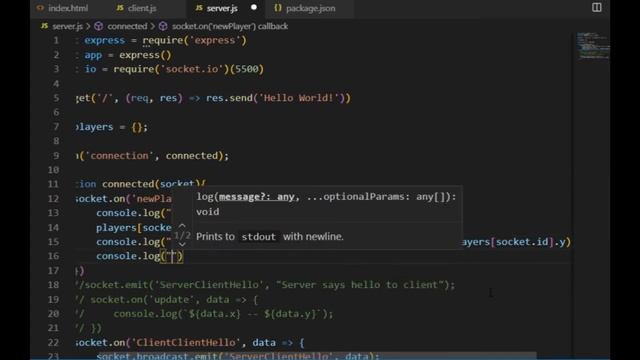
Task: Click the log signature in the tooltip
Action: (326, 204)
